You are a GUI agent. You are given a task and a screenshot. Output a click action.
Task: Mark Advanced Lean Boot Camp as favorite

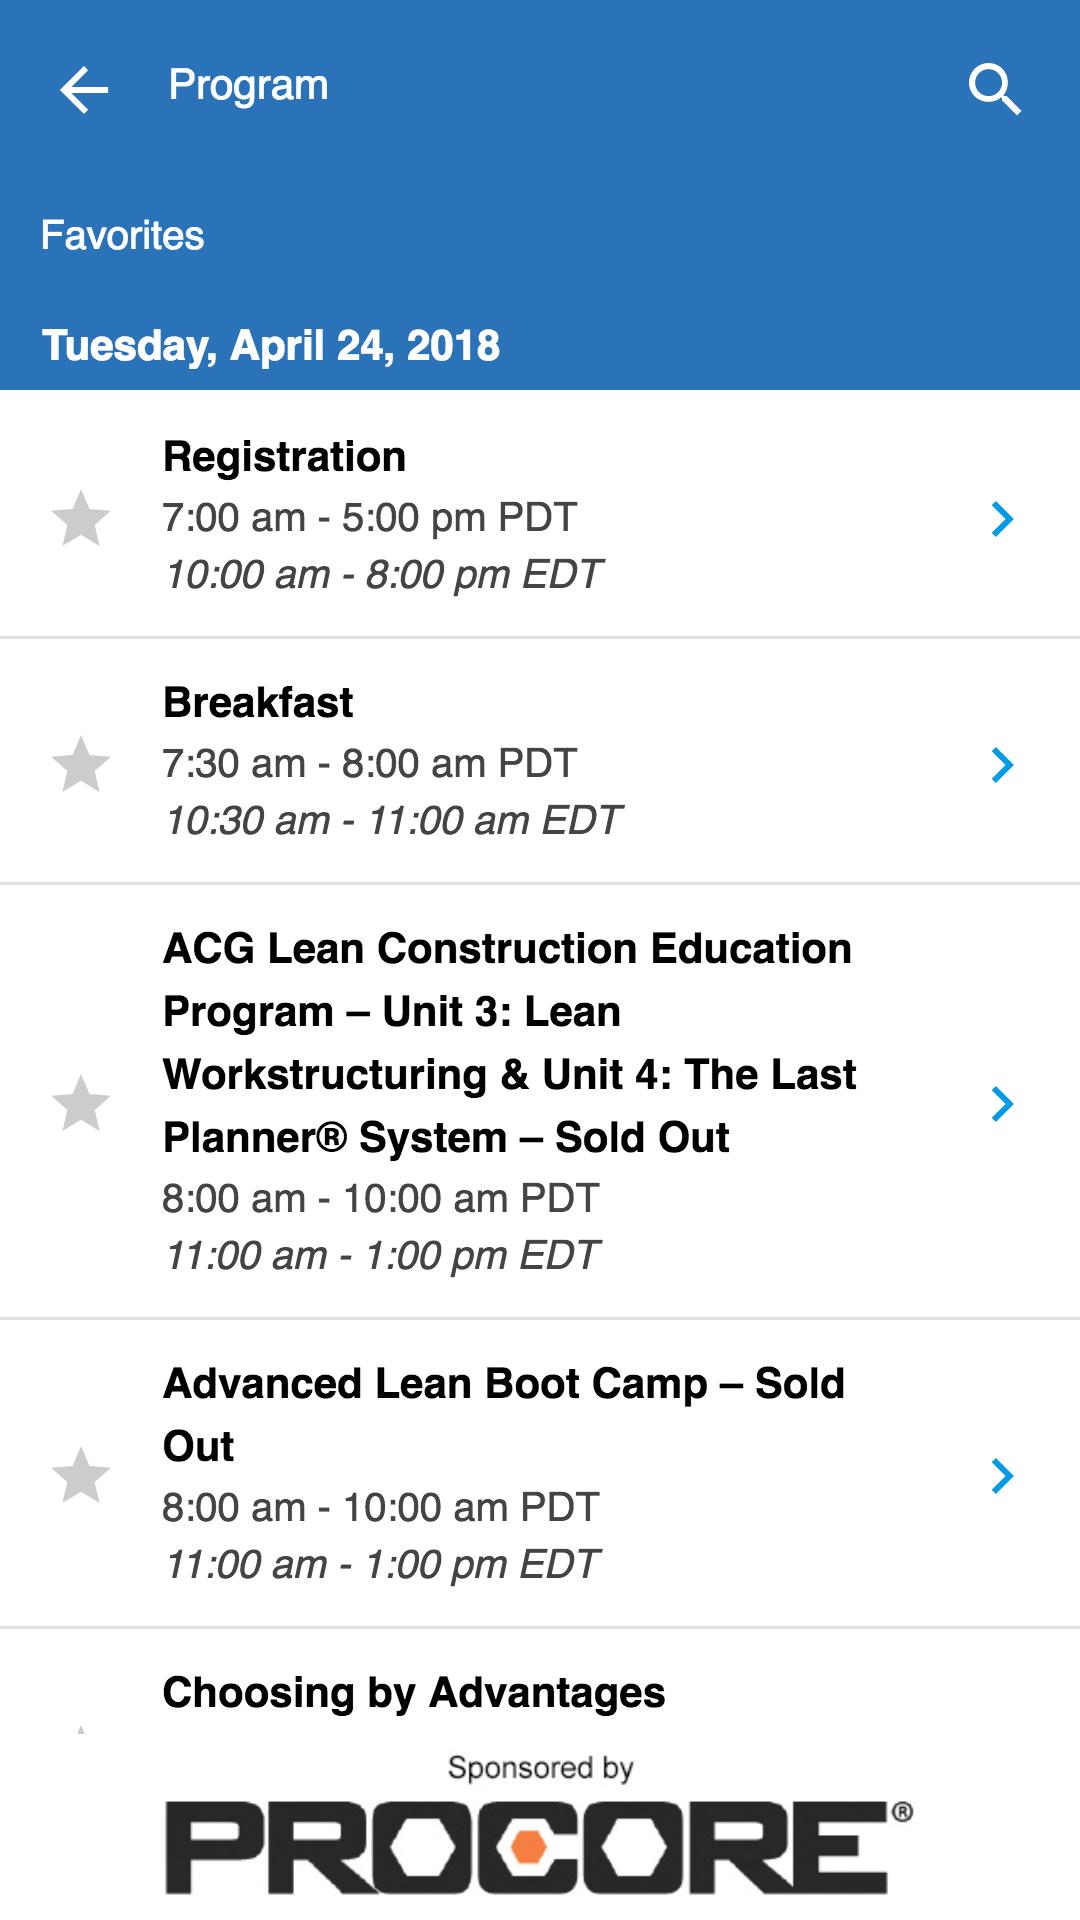[81, 1476]
